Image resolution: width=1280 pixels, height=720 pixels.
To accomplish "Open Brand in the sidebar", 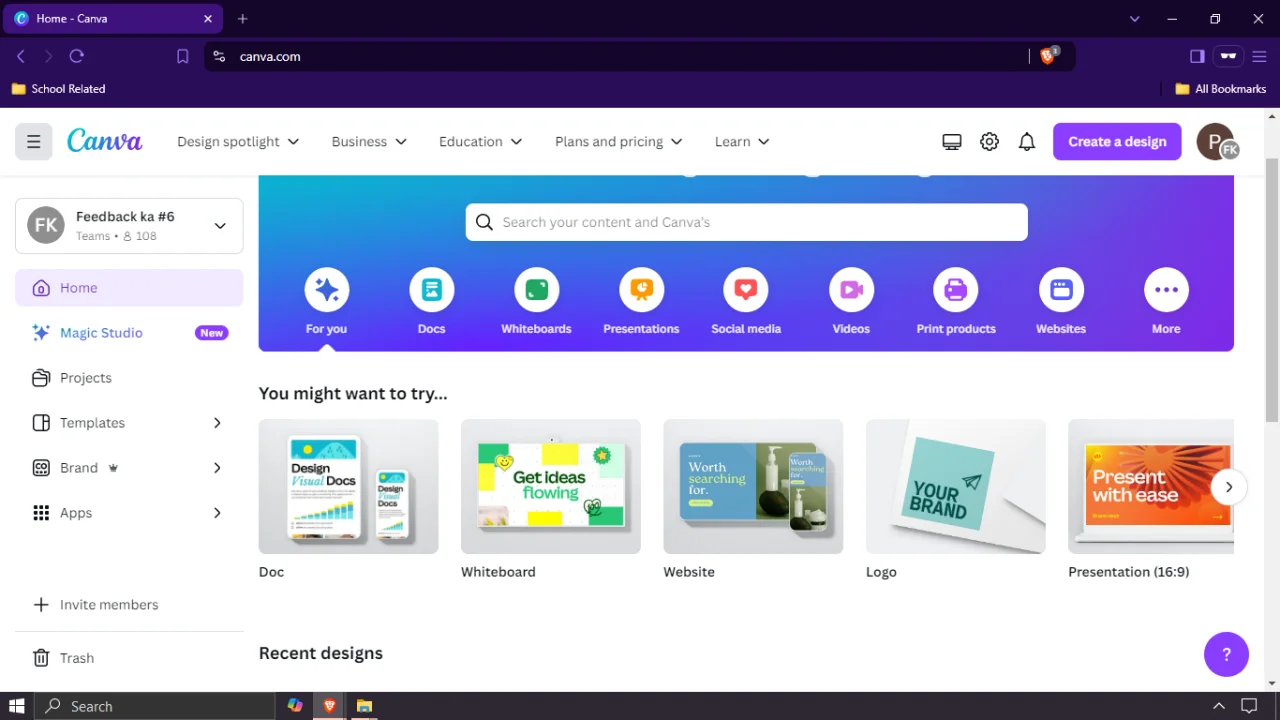I will [x=129, y=468].
